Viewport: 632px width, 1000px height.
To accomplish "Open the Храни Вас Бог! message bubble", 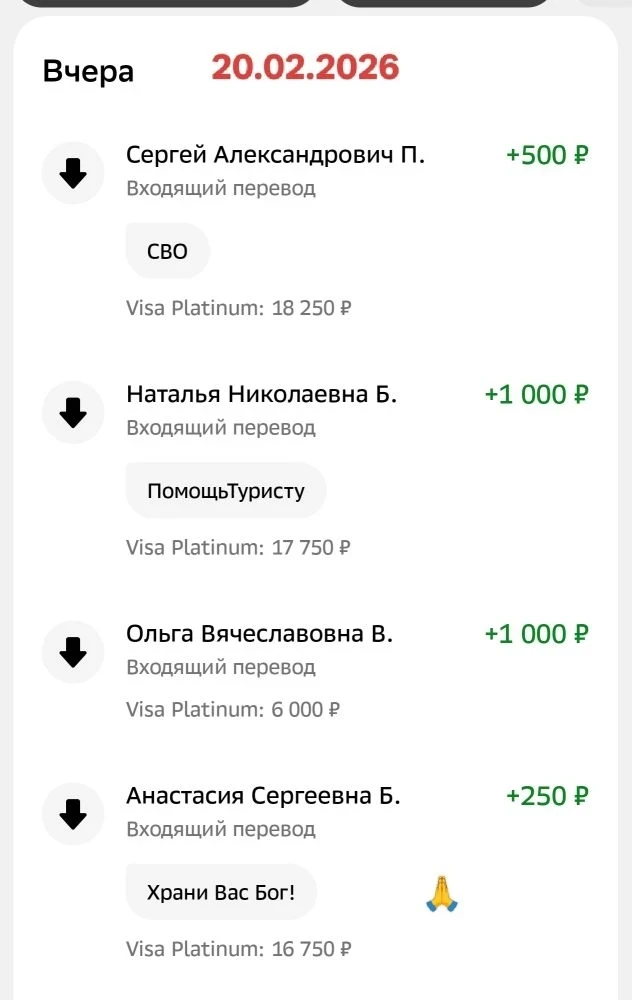I will 221,891.
